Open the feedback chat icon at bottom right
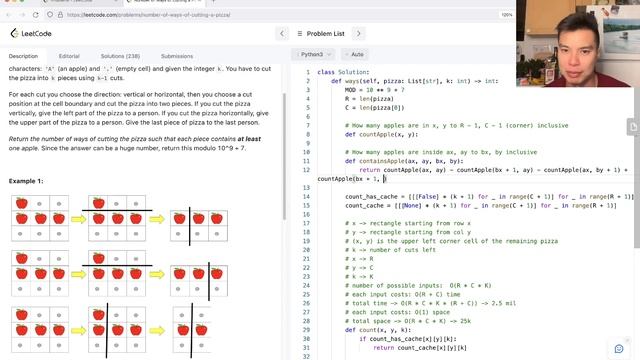The image size is (640, 360). pyautogui.click(x=619, y=349)
